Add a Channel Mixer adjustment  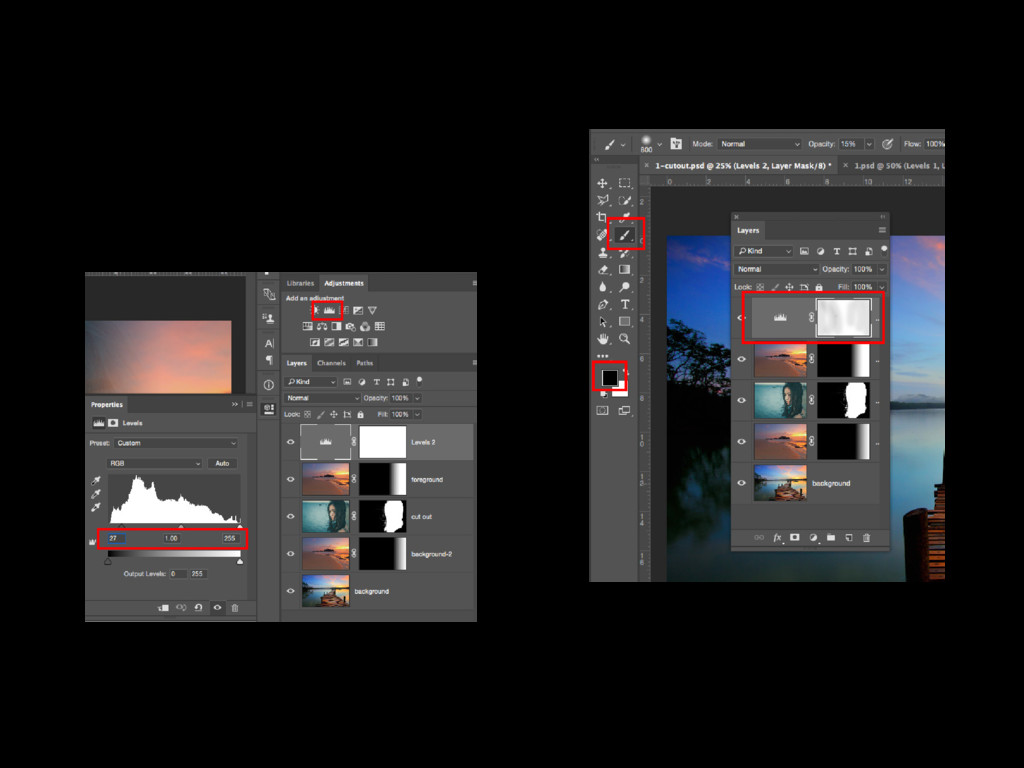coord(365,327)
